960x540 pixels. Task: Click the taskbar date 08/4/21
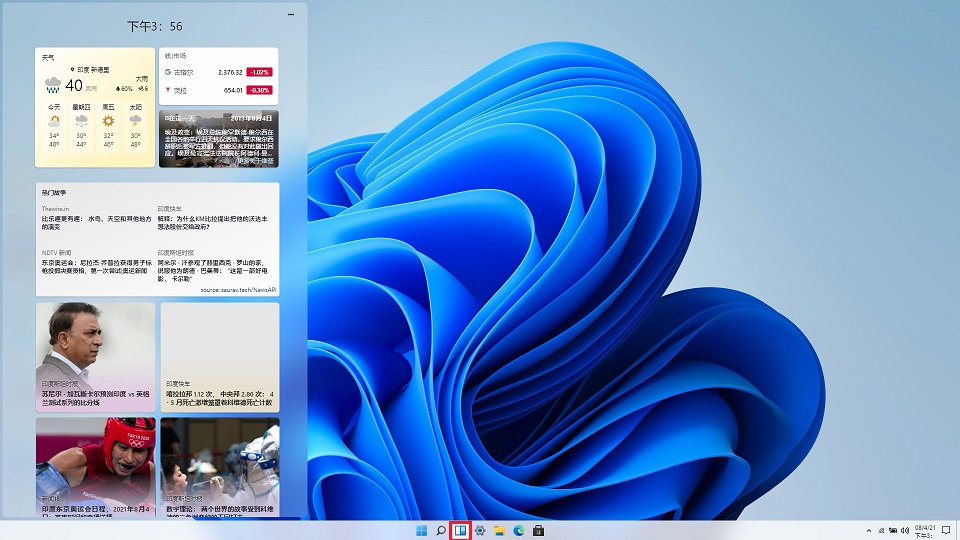925,528
